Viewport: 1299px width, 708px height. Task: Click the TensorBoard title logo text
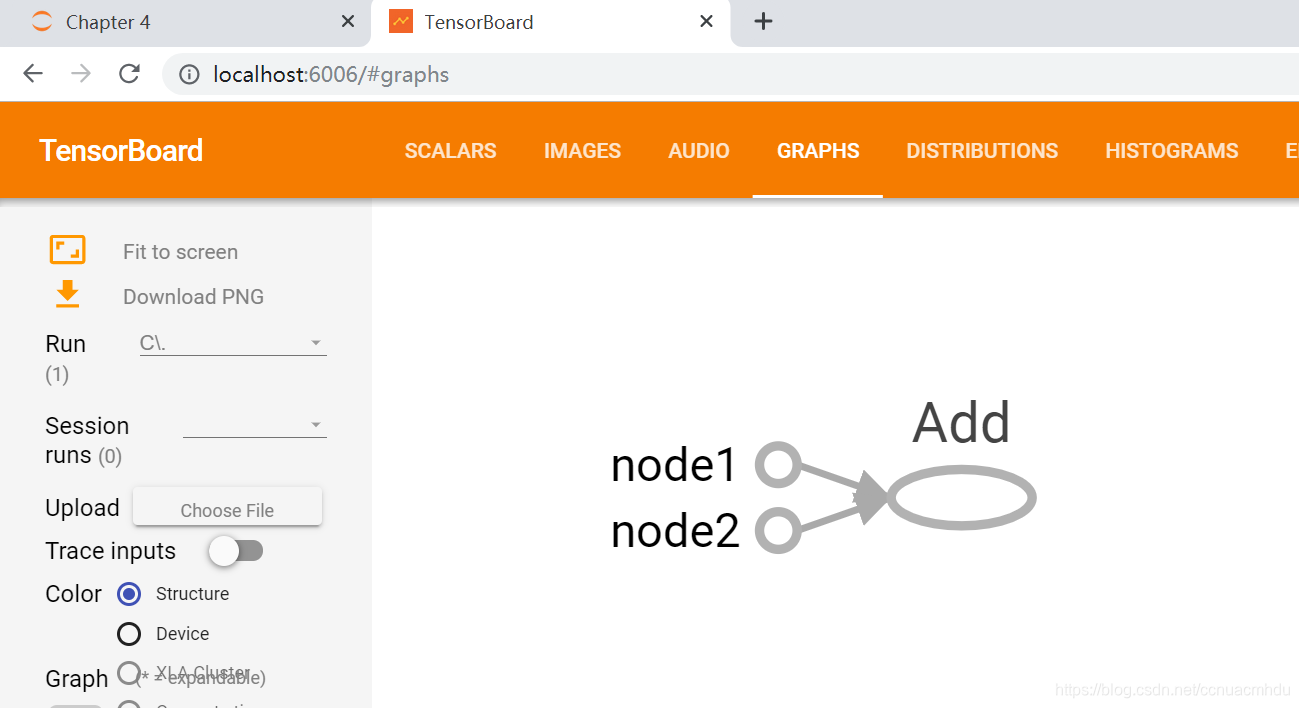click(x=121, y=151)
